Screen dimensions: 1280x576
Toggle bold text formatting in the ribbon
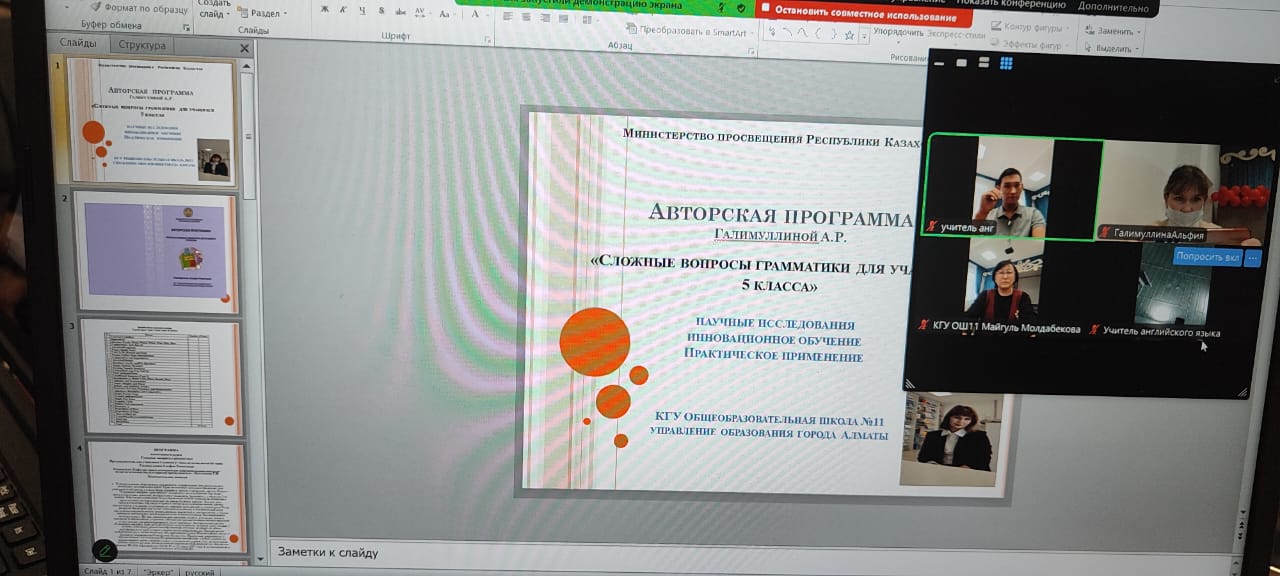coord(325,10)
